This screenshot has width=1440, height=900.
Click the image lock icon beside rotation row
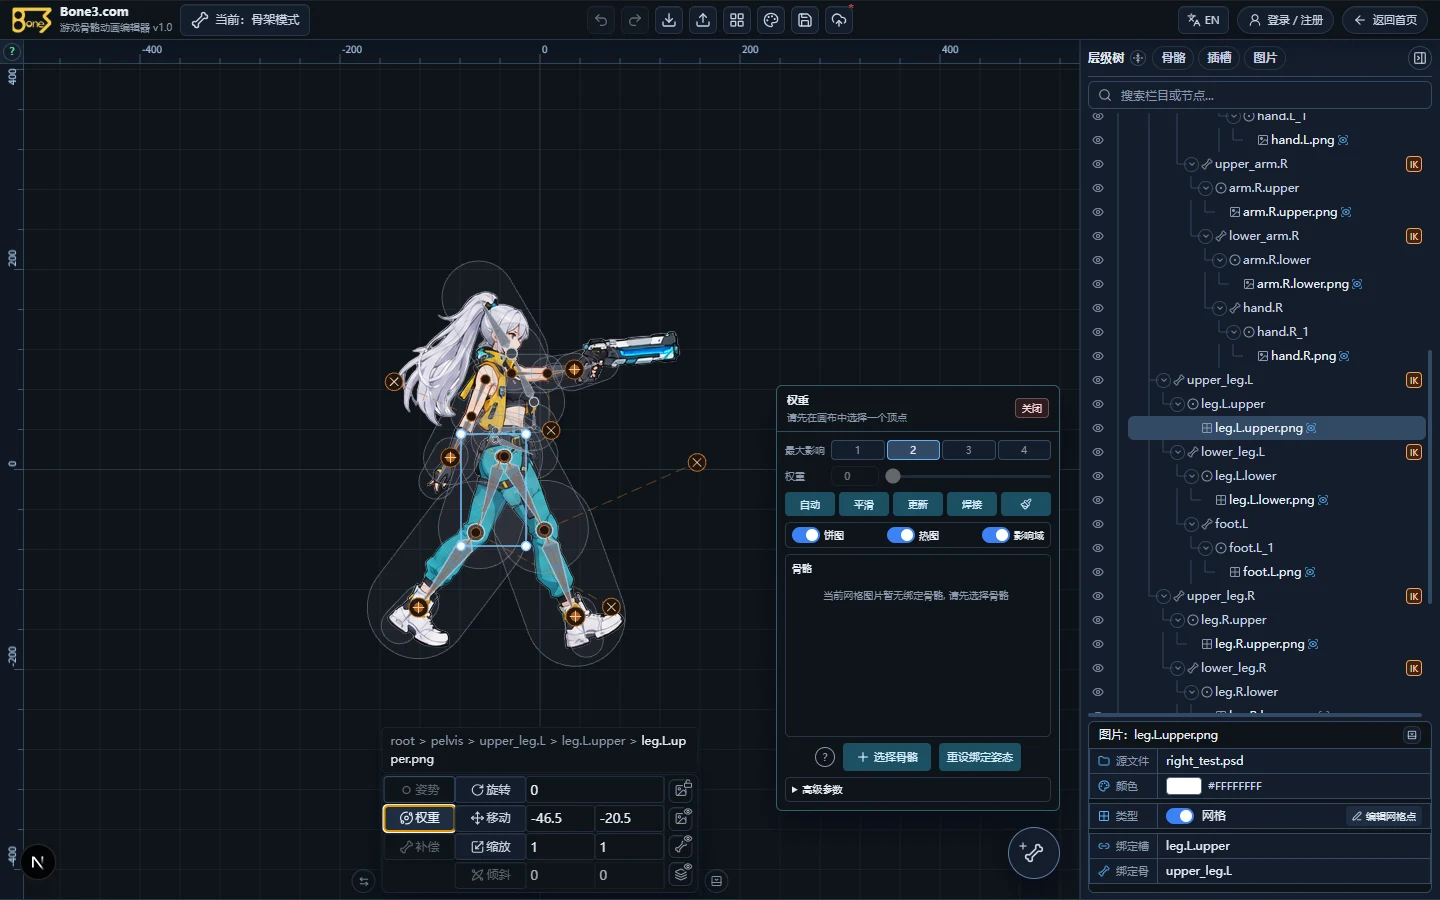point(682,790)
